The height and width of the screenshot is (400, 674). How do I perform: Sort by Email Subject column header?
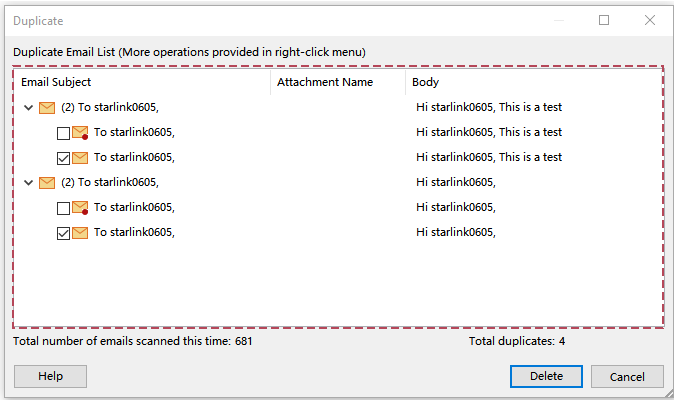140,82
